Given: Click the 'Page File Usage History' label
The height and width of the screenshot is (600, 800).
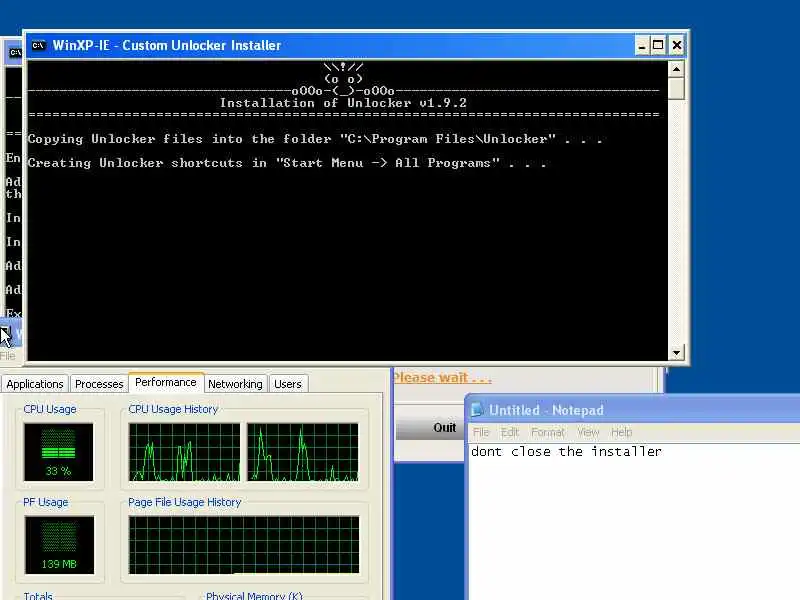Looking at the screenshot, I should [x=185, y=502].
